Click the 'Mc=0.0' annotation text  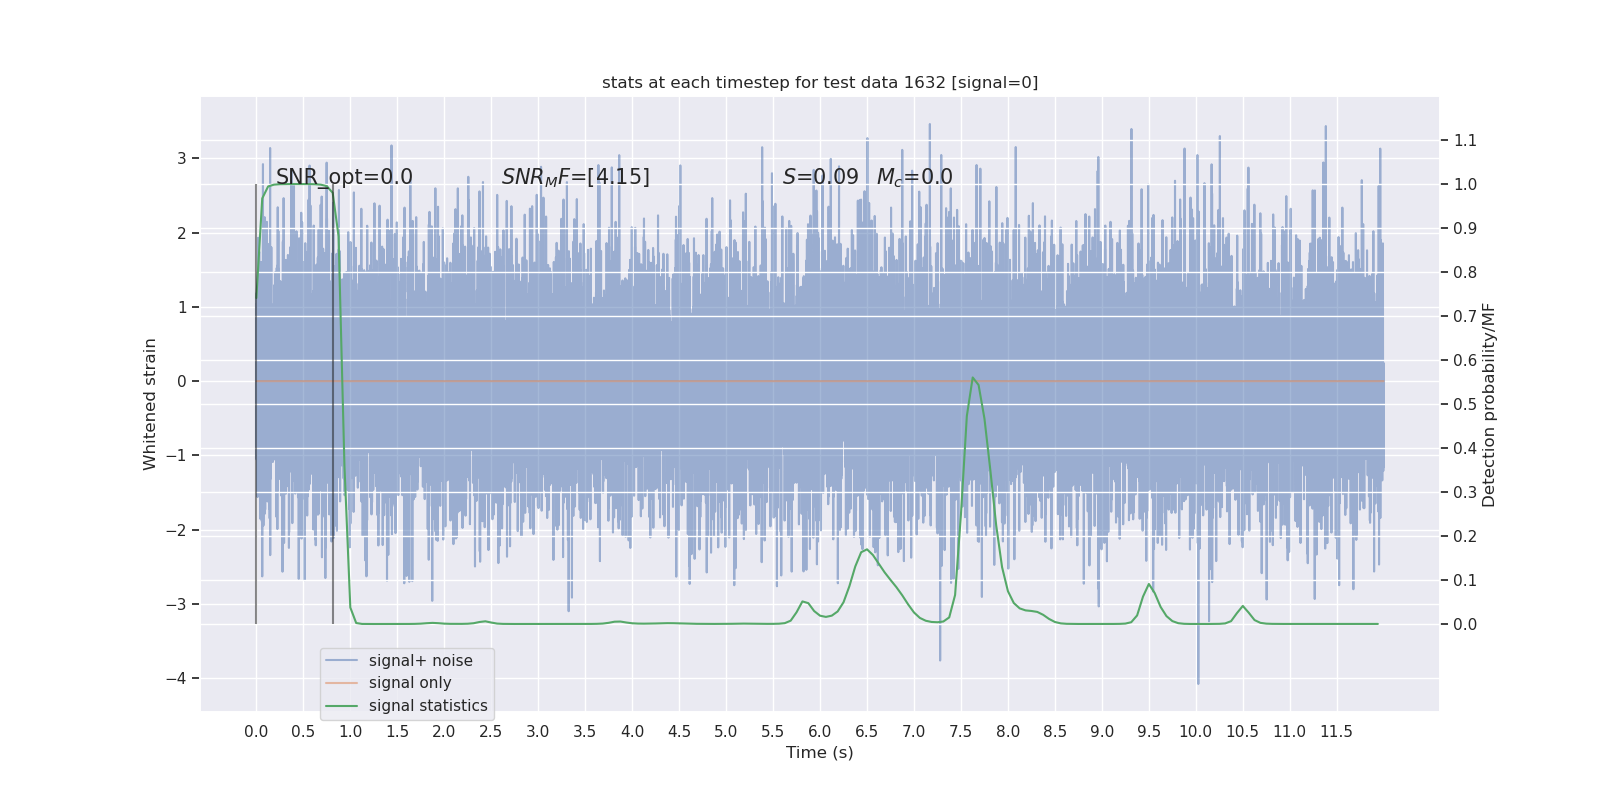tap(914, 177)
